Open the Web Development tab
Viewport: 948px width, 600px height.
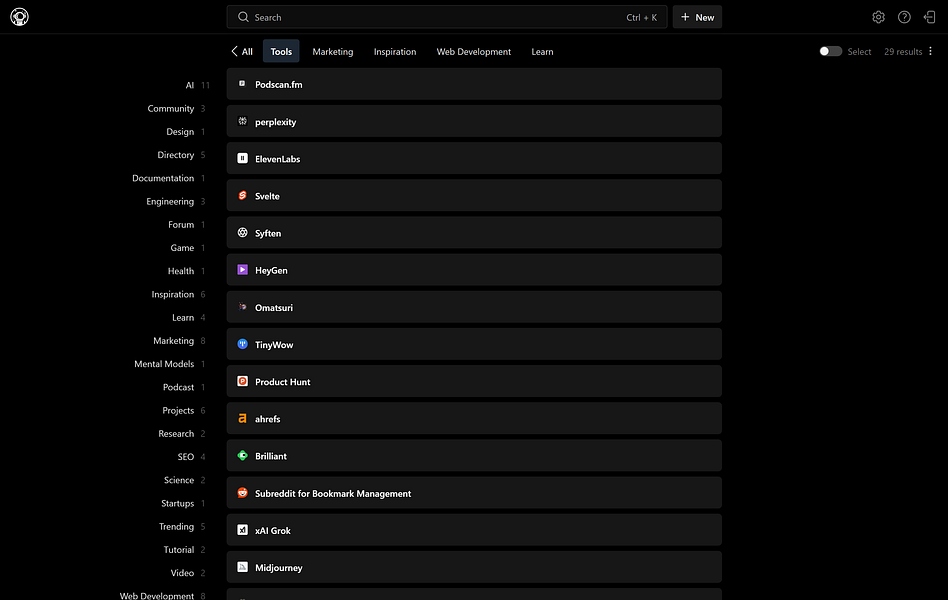pos(473,51)
